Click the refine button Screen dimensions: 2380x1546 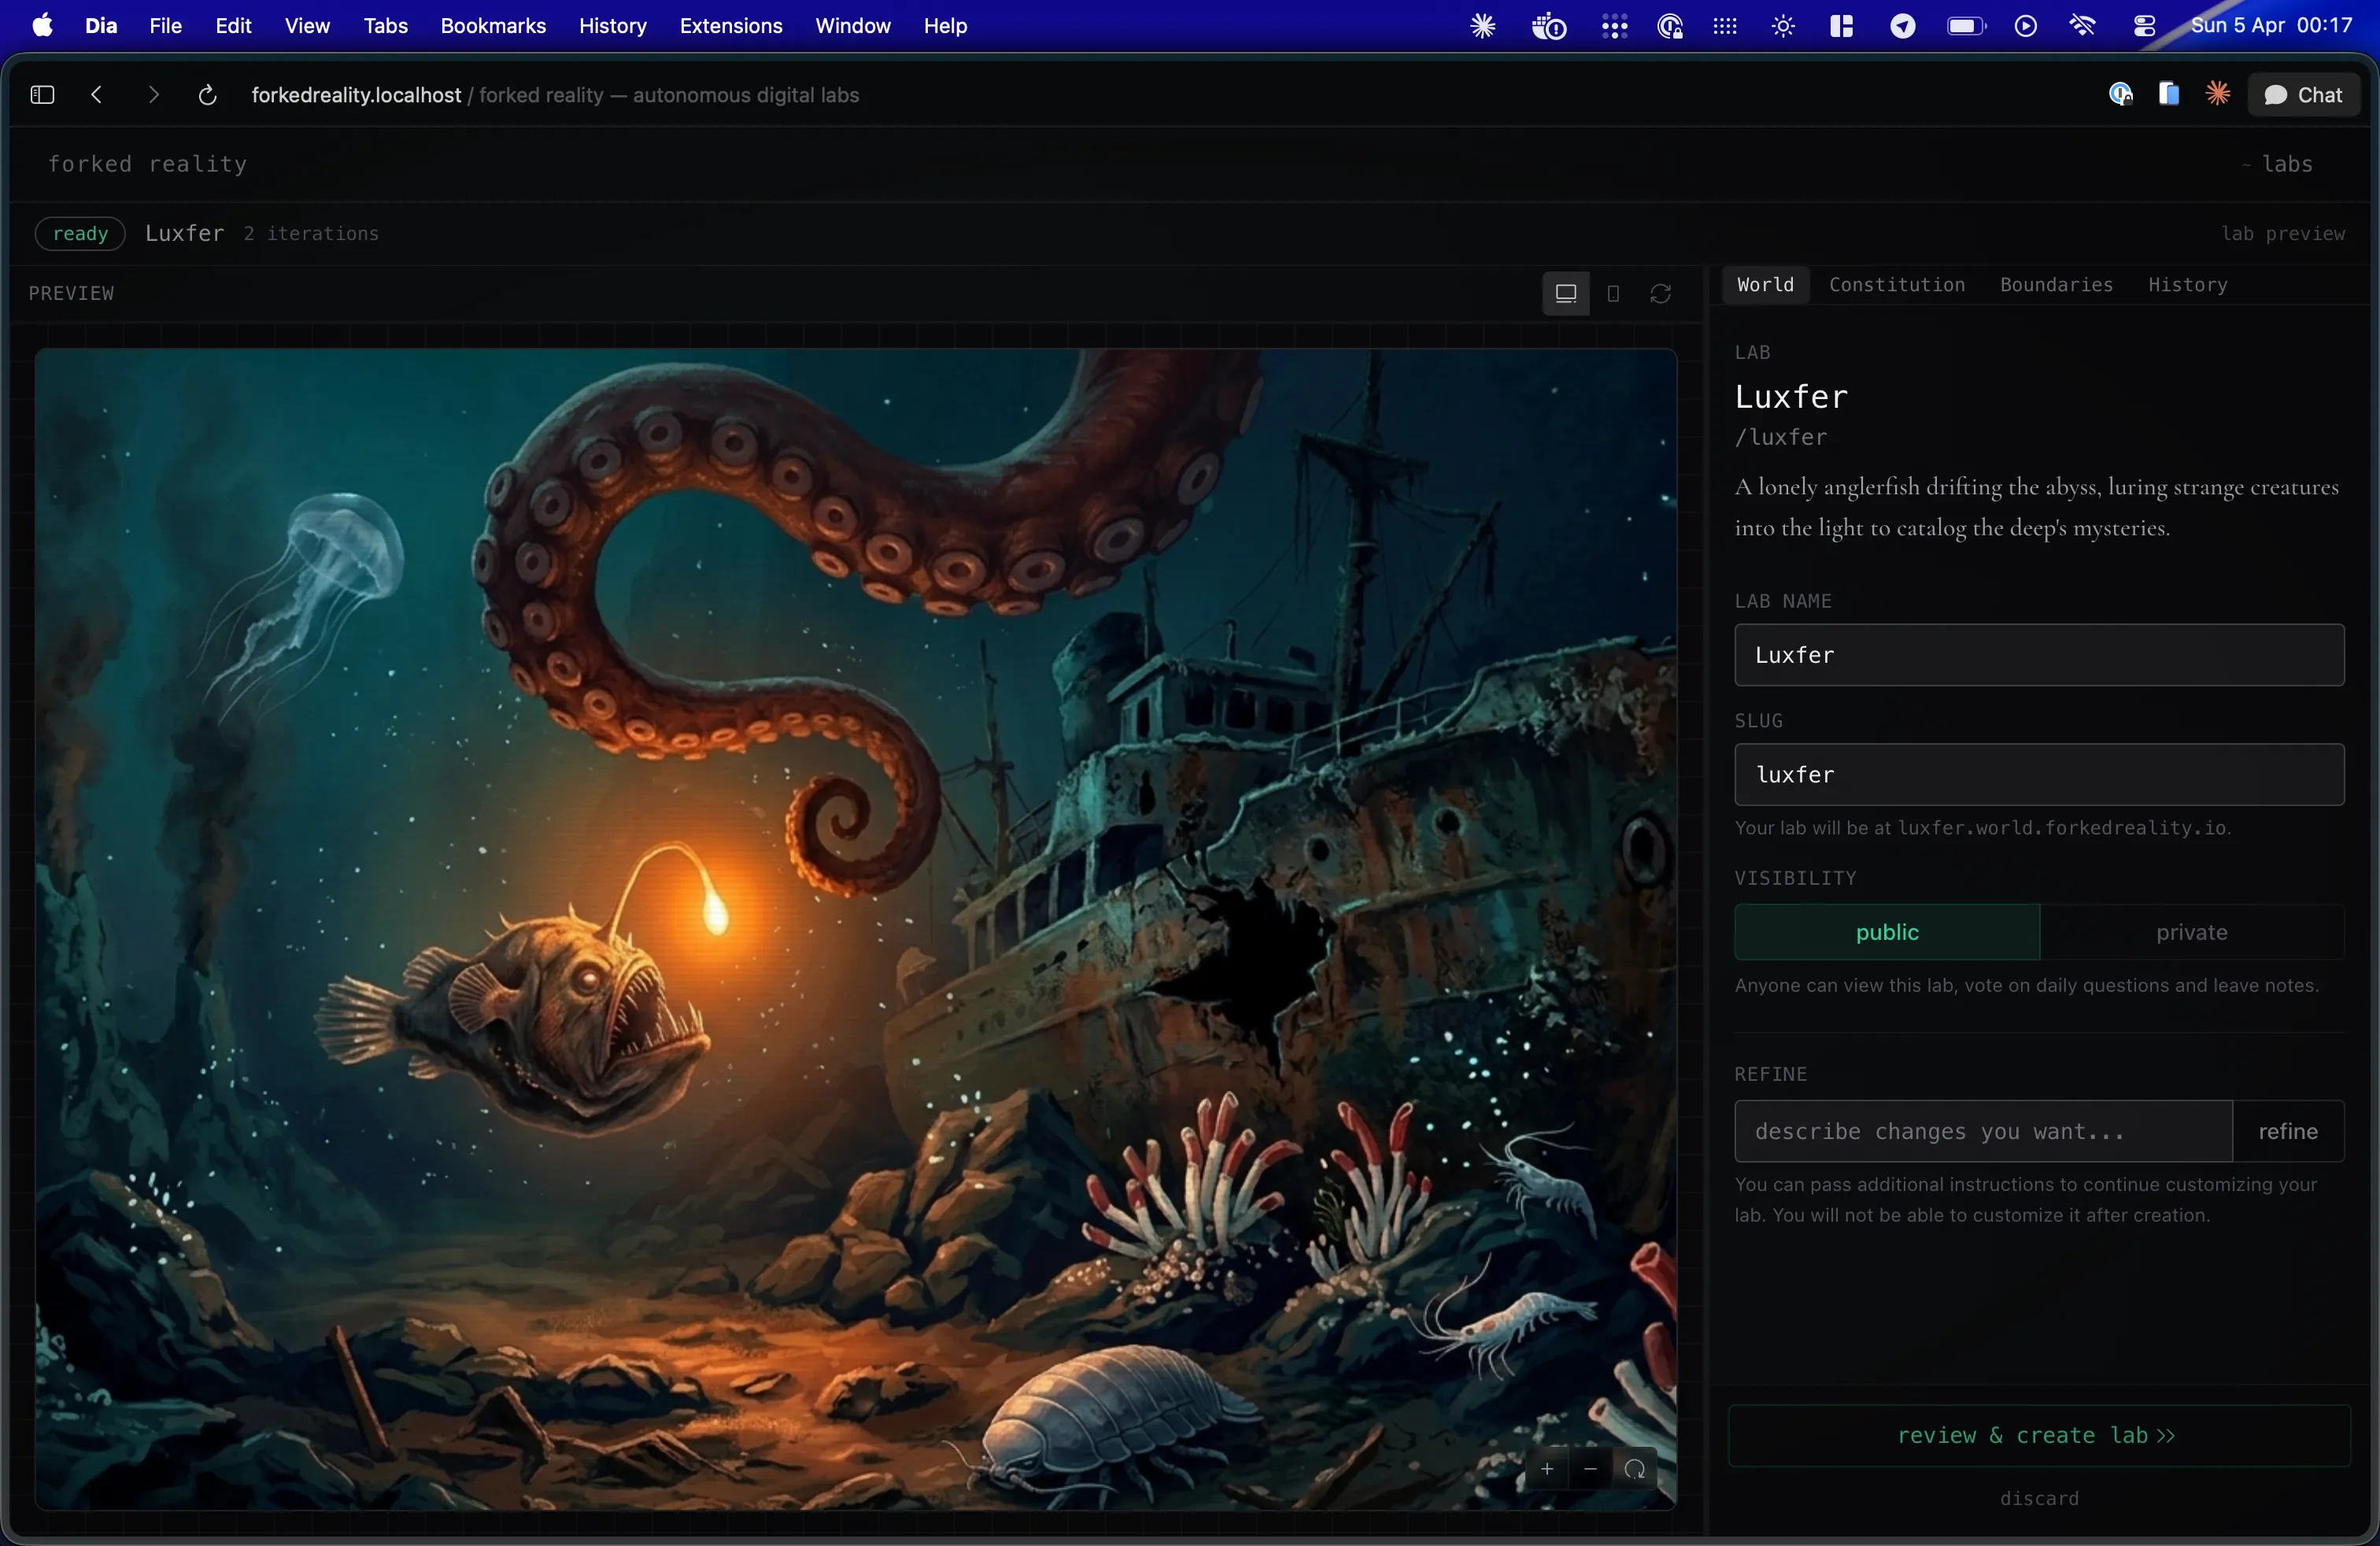2287,1131
